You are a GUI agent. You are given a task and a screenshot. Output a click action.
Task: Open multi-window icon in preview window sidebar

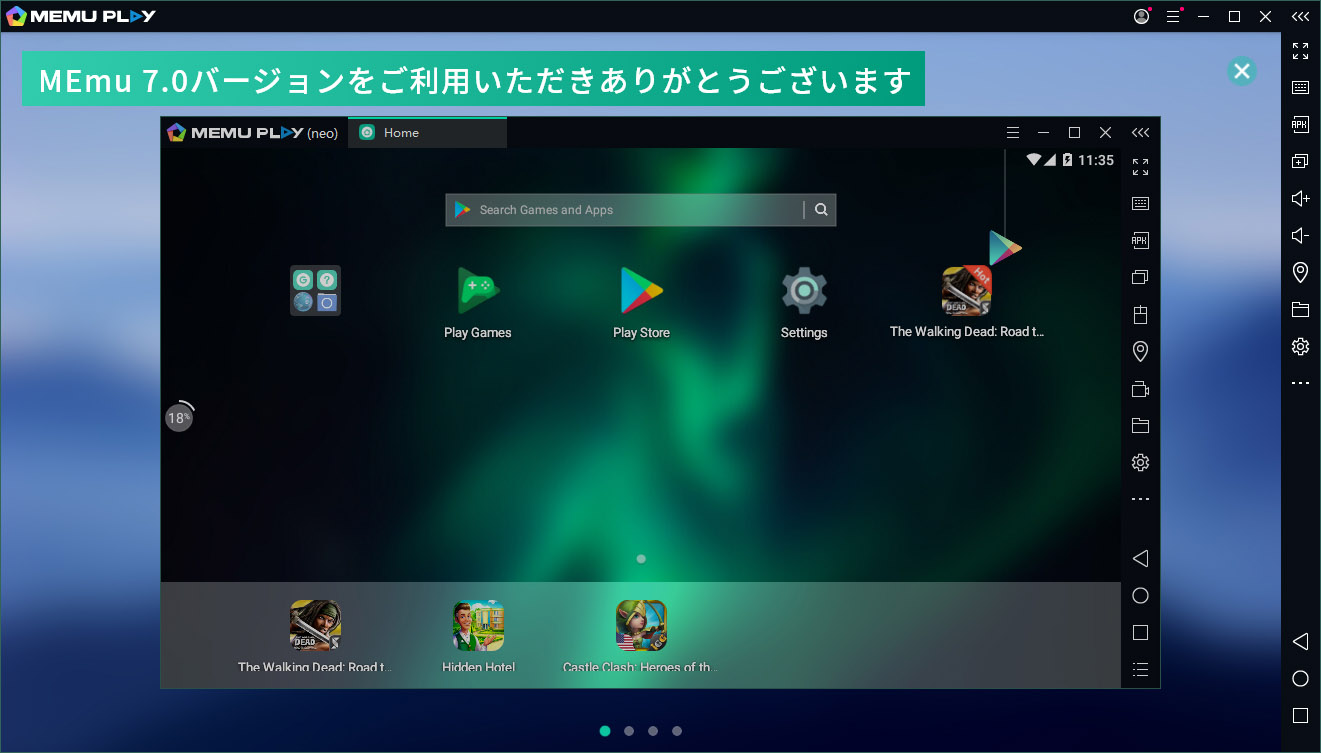click(x=1140, y=277)
